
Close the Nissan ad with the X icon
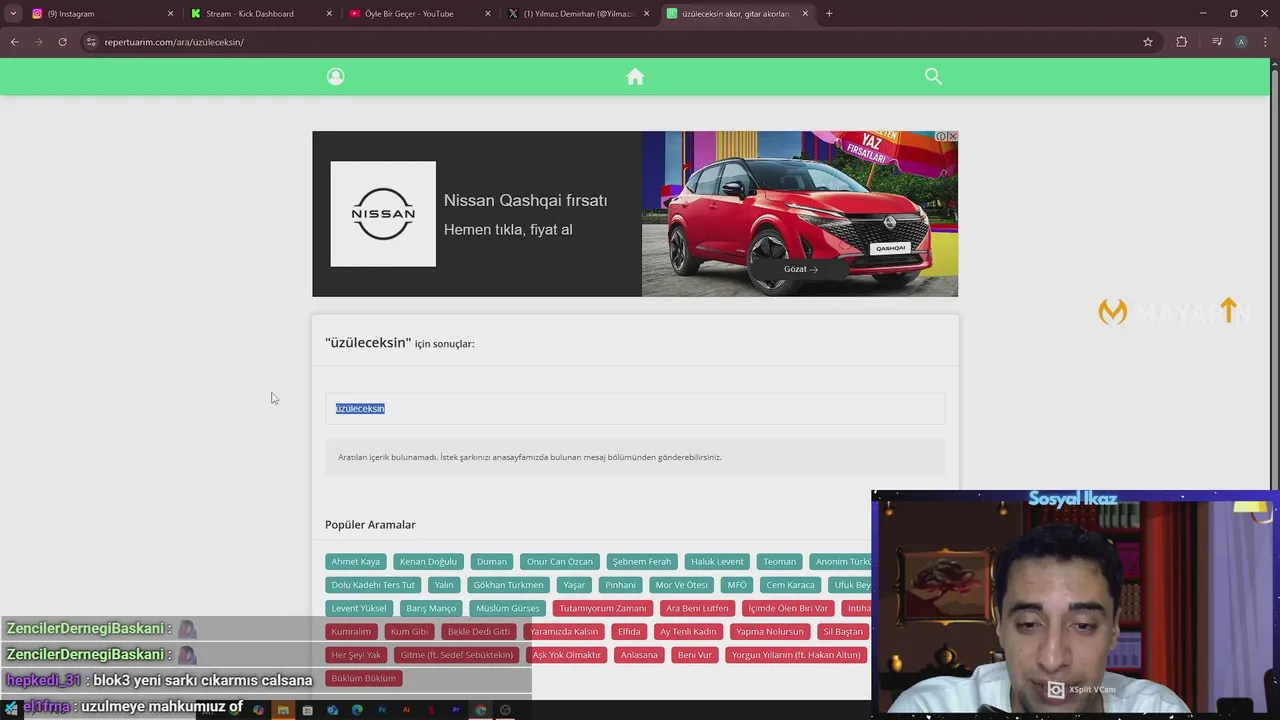(952, 136)
